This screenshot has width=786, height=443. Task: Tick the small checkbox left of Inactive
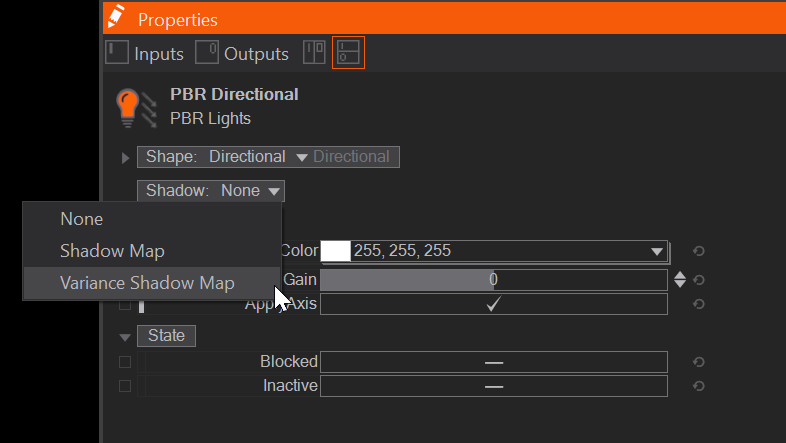pos(125,386)
